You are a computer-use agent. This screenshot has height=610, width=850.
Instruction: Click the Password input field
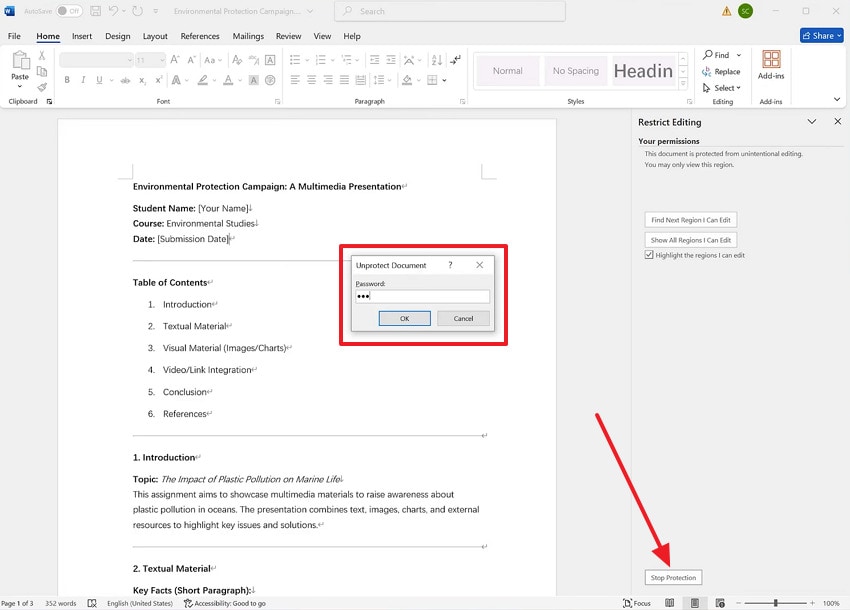(422, 296)
